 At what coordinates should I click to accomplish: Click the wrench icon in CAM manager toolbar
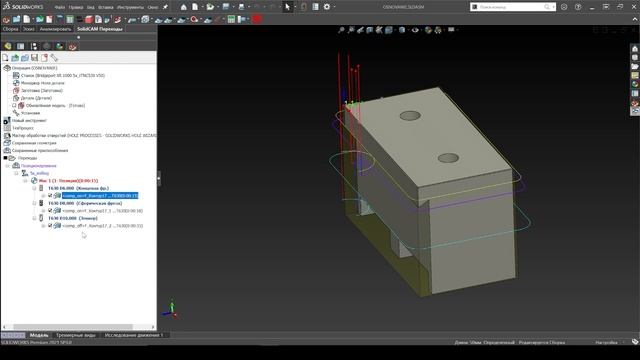54,58
